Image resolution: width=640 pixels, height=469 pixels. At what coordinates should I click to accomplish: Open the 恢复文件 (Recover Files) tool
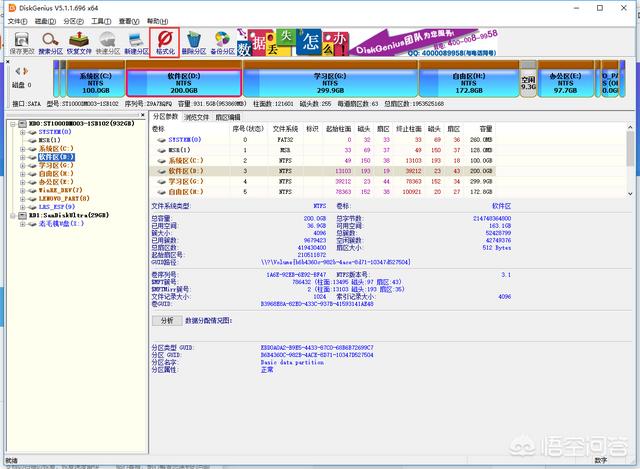(81, 40)
